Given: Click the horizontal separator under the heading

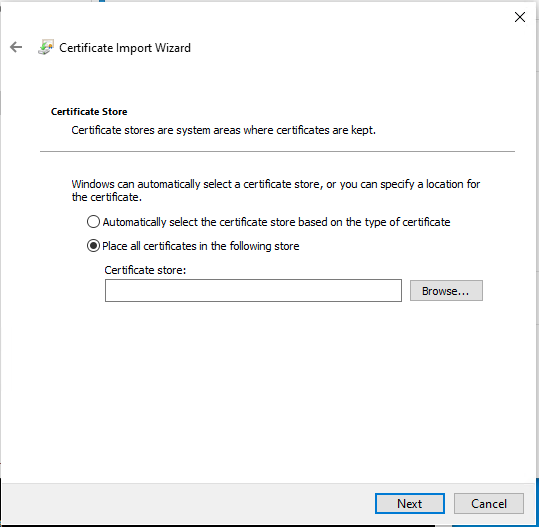Looking at the screenshot, I should point(277,151).
